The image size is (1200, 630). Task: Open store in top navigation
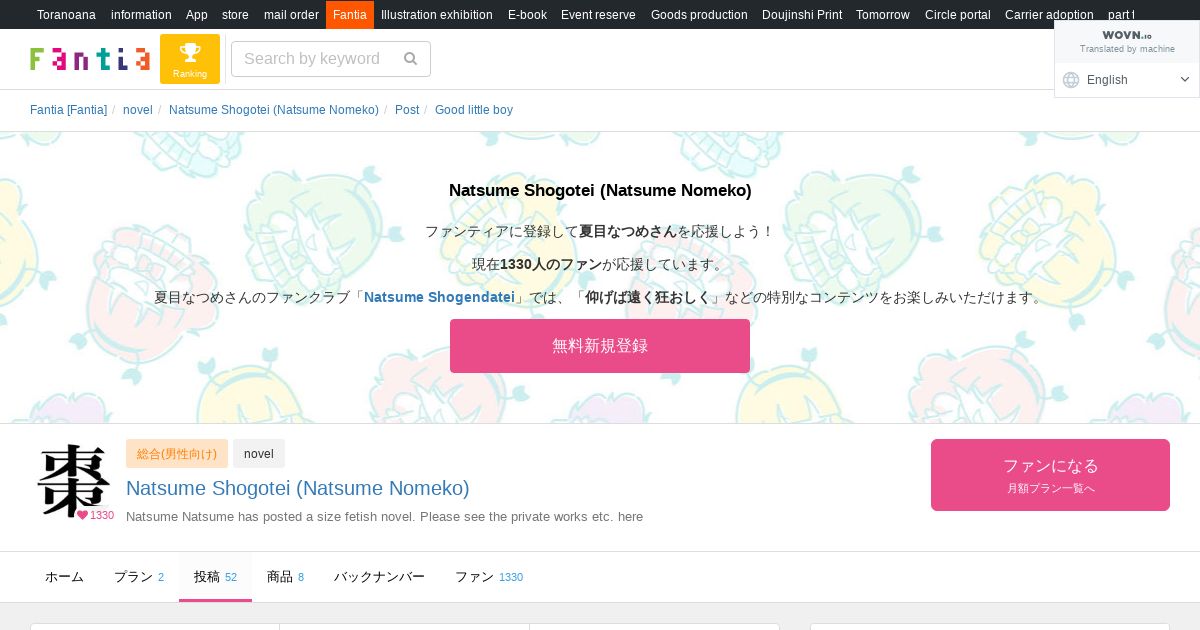[235, 15]
